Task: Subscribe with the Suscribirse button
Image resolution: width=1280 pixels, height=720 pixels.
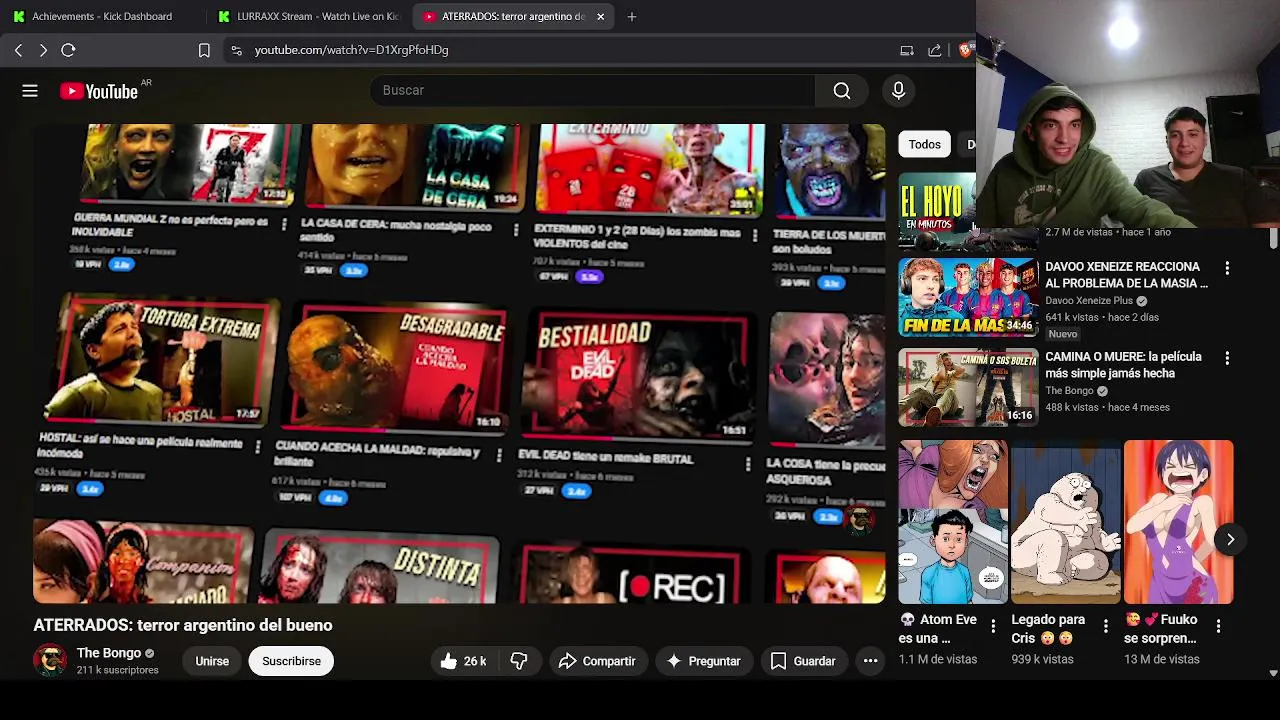Action: pyautogui.click(x=291, y=661)
